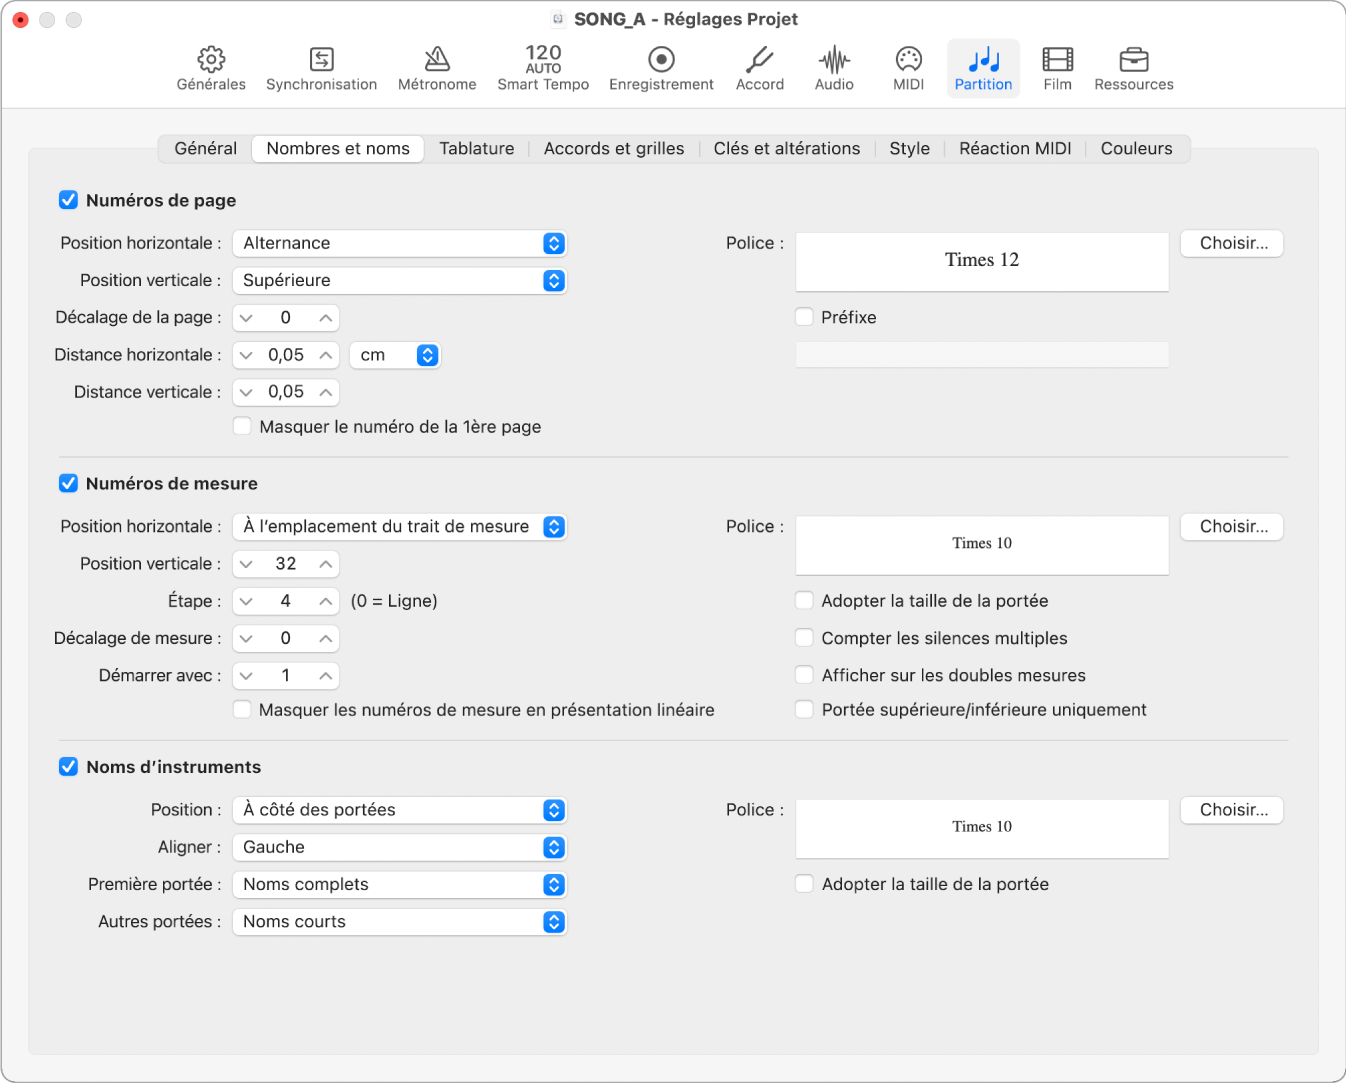
Task: Click Choisir button for page number font
Action: click(x=1232, y=243)
